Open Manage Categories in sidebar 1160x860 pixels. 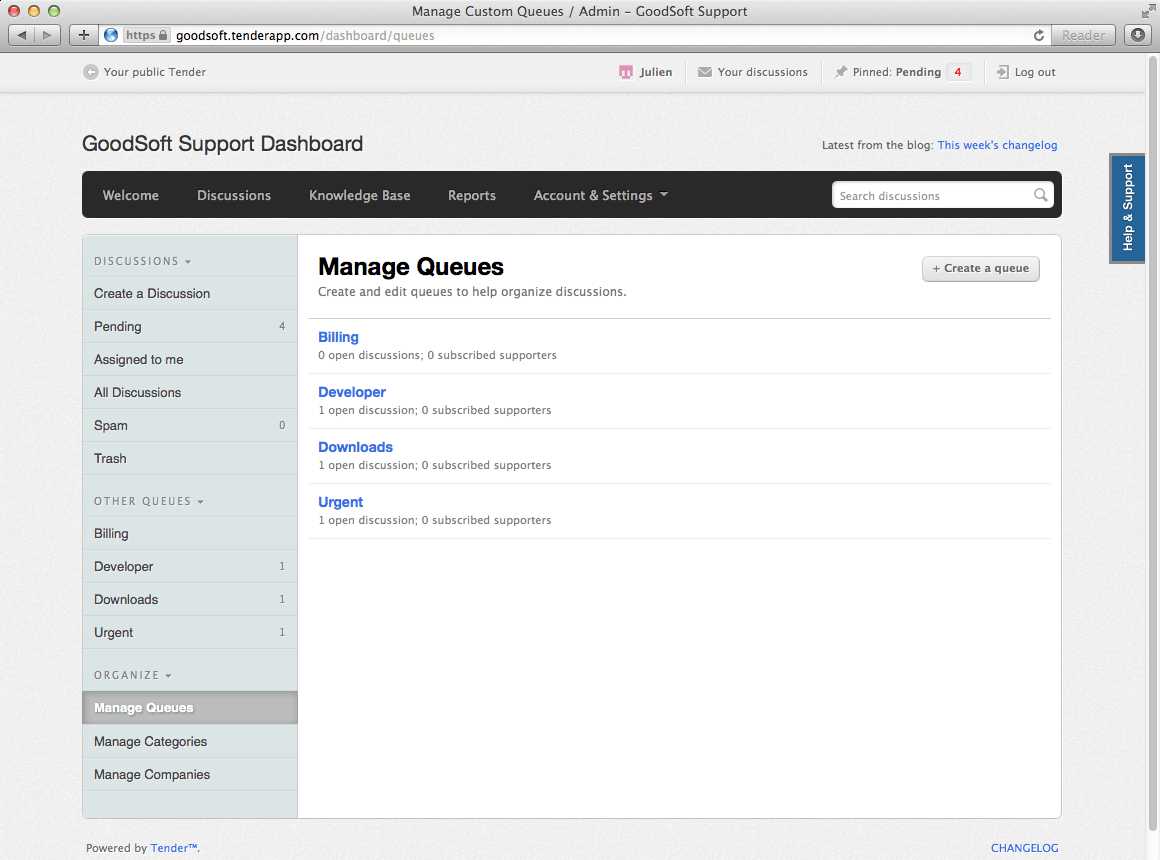(190, 741)
